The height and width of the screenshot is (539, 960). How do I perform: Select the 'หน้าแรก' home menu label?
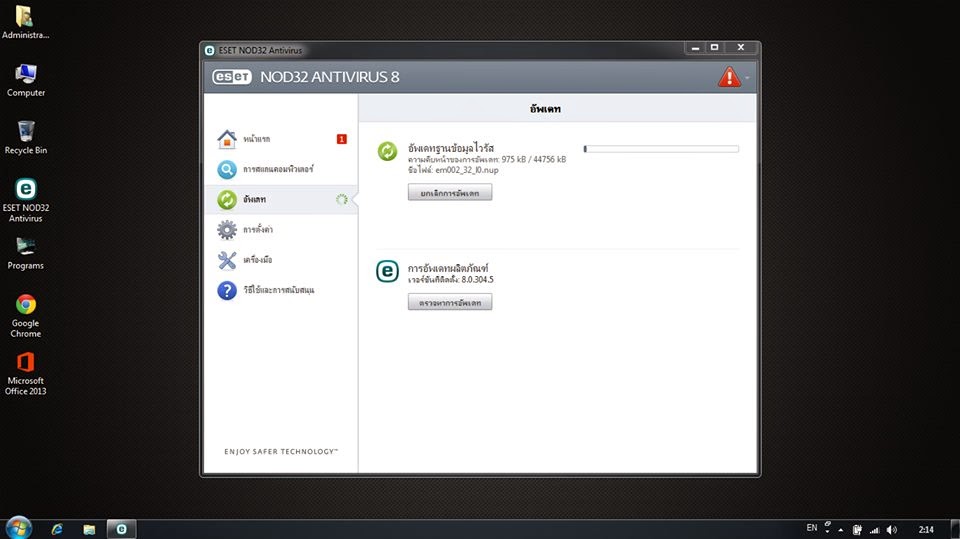[257, 139]
